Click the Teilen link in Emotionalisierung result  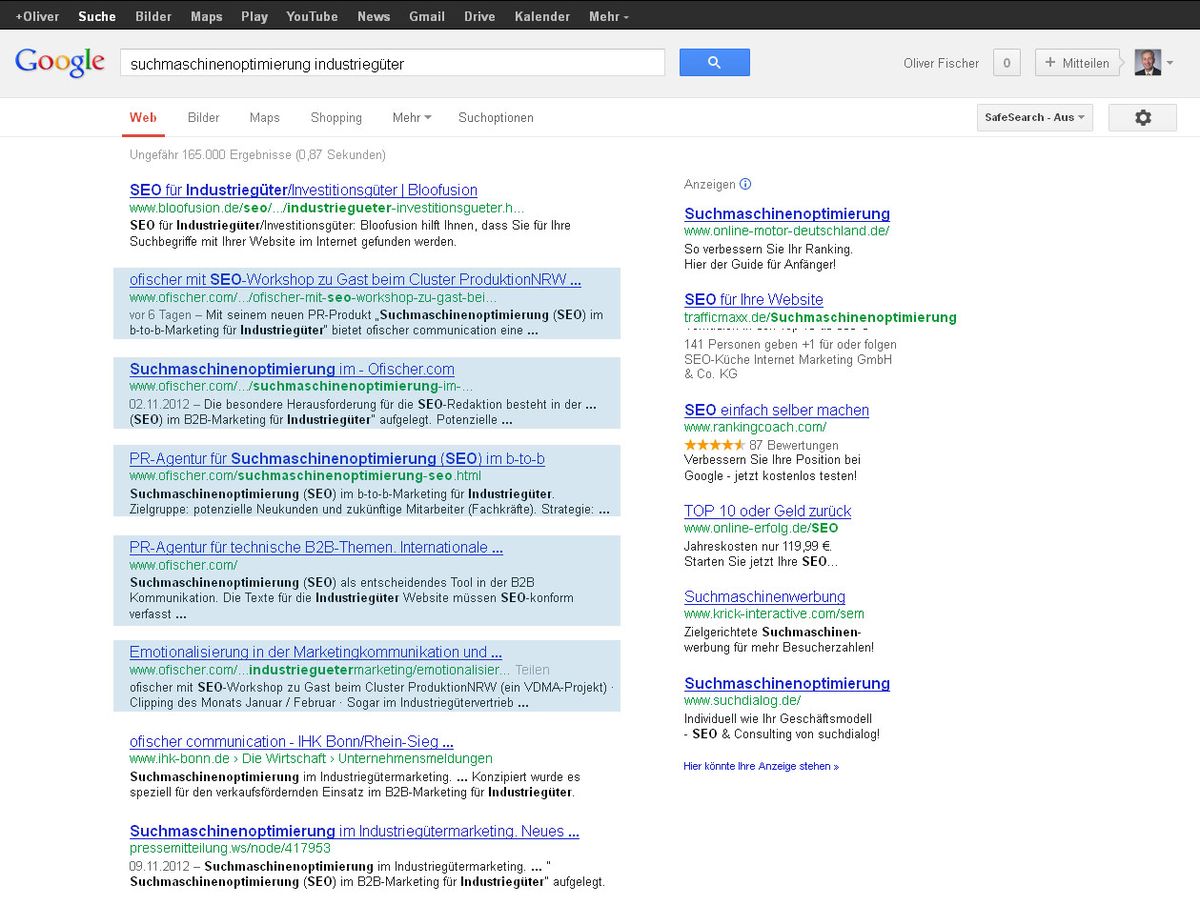click(533, 670)
